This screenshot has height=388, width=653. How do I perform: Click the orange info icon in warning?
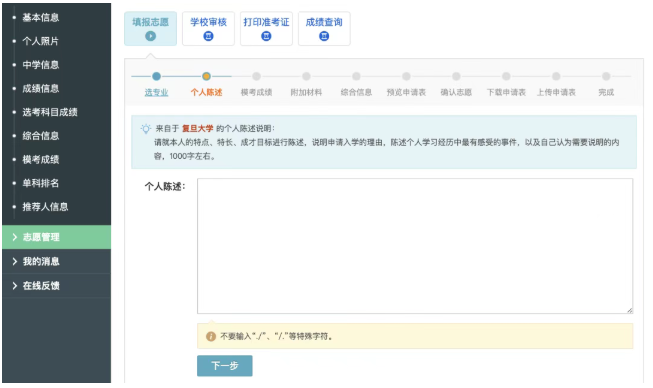coord(211,336)
